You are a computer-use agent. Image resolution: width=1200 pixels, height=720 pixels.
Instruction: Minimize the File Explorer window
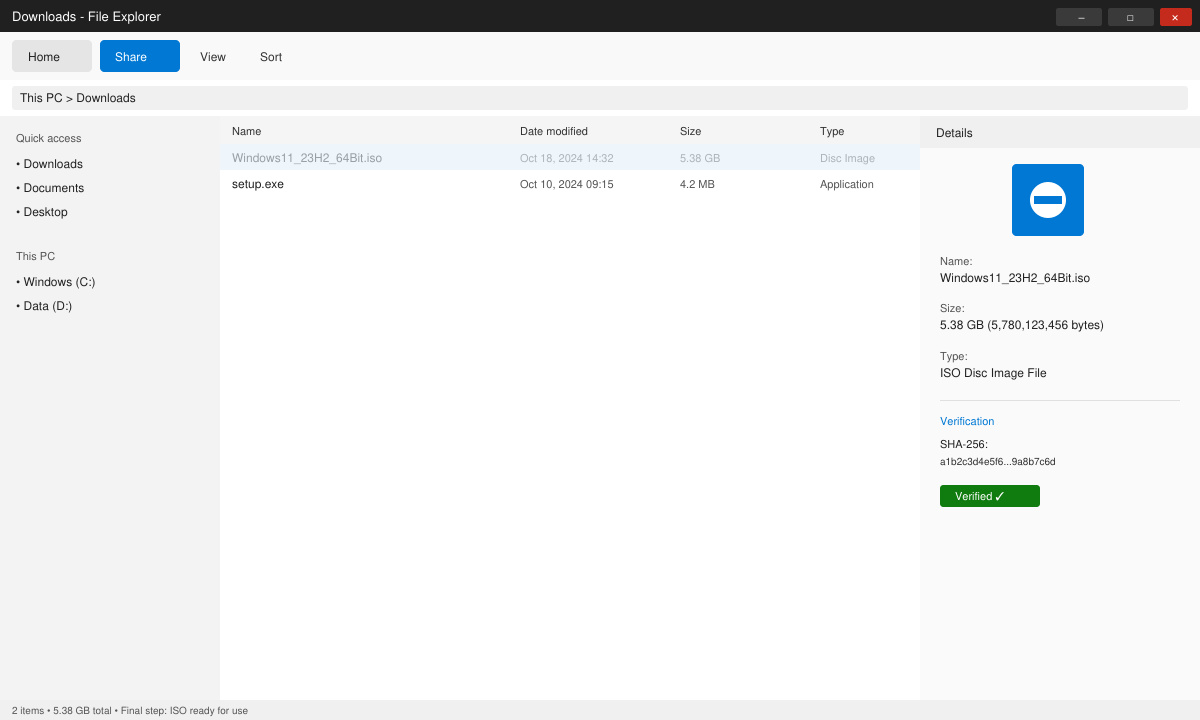click(1079, 17)
